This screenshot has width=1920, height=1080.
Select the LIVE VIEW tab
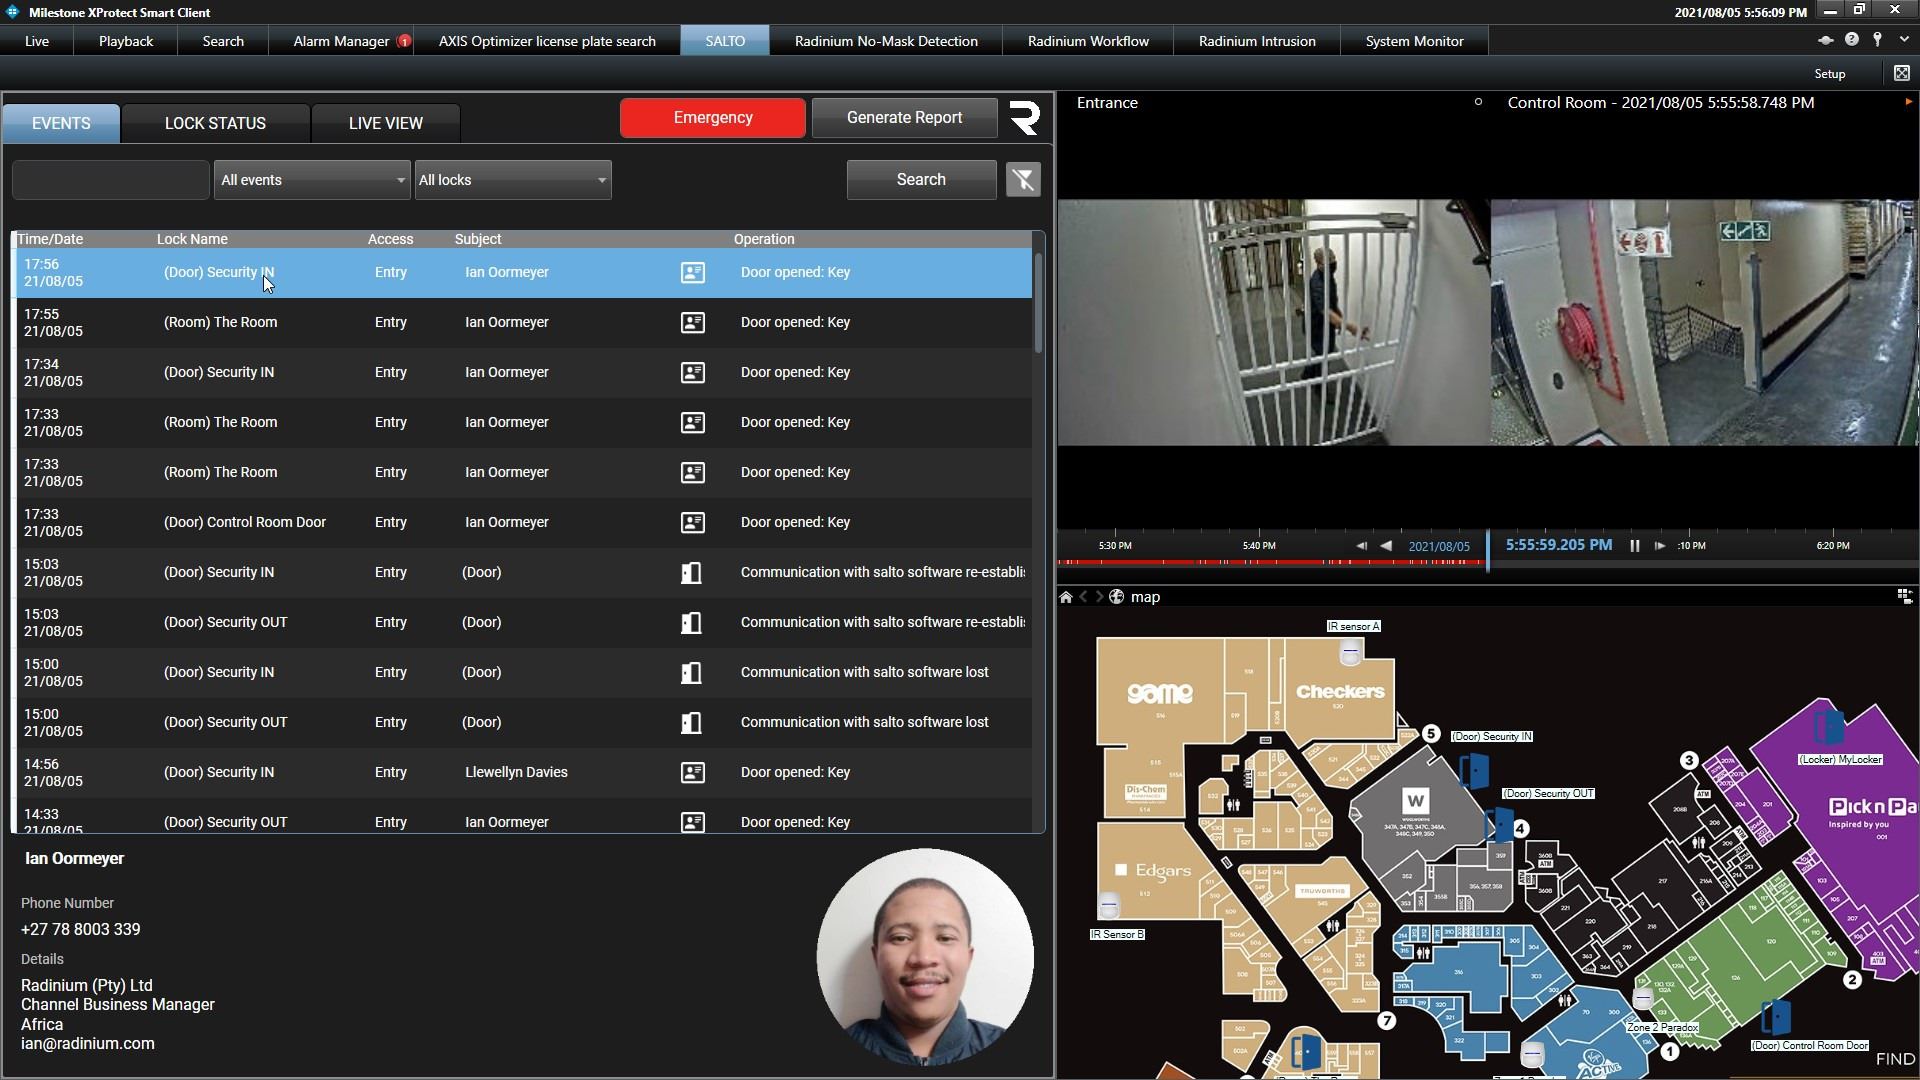point(386,123)
